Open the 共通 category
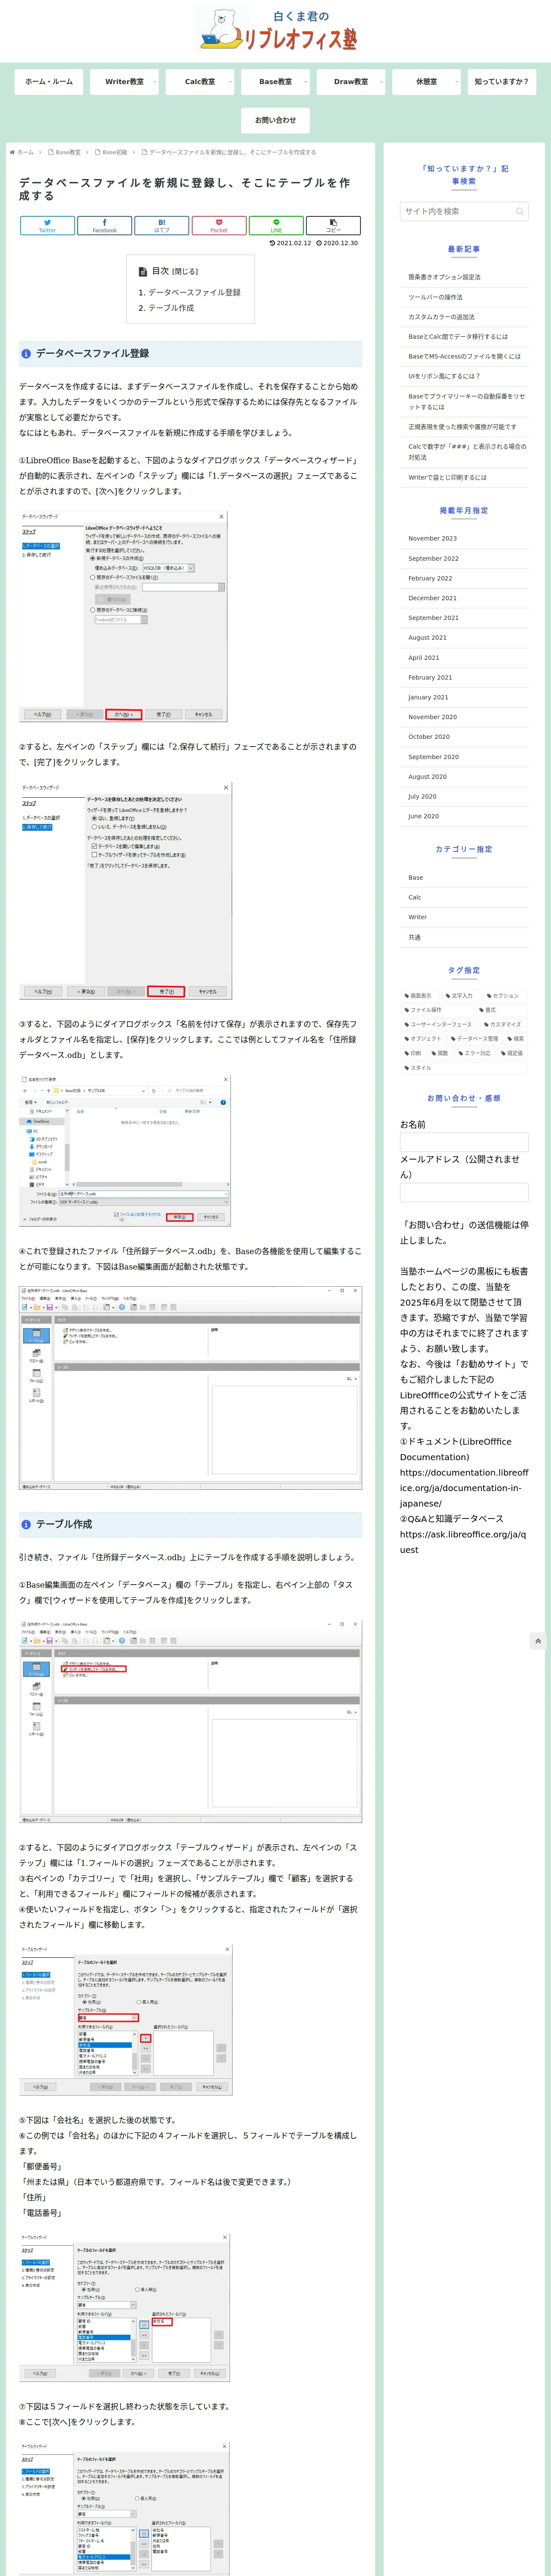 [464, 937]
